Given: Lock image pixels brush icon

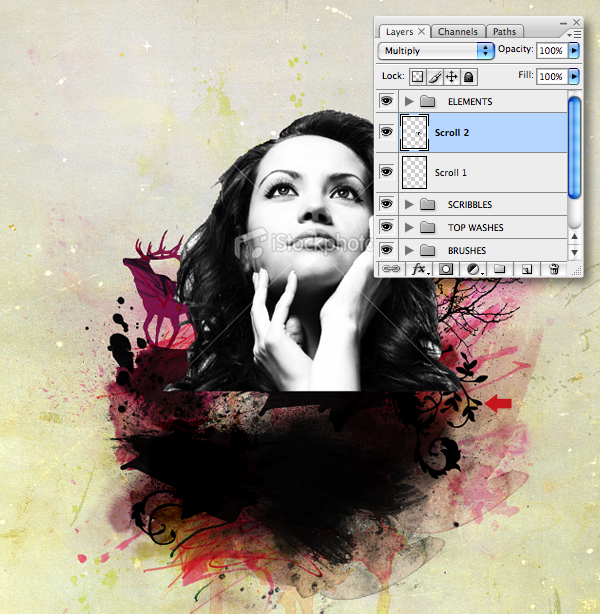Looking at the screenshot, I should pyautogui.click(x=435, y=77).
